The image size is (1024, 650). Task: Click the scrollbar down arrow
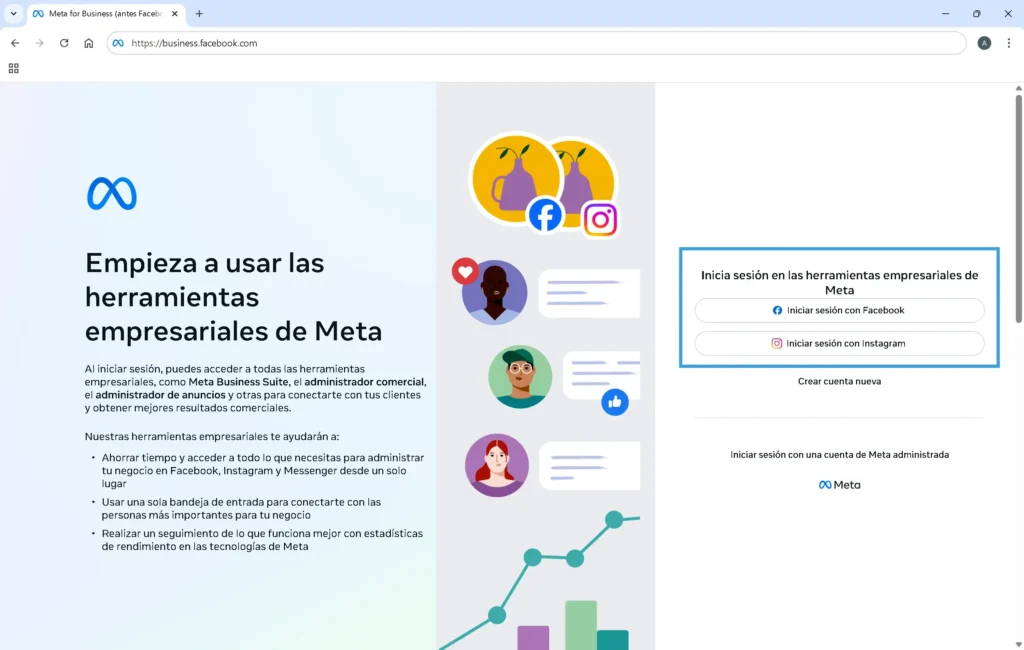(1019, 645)
